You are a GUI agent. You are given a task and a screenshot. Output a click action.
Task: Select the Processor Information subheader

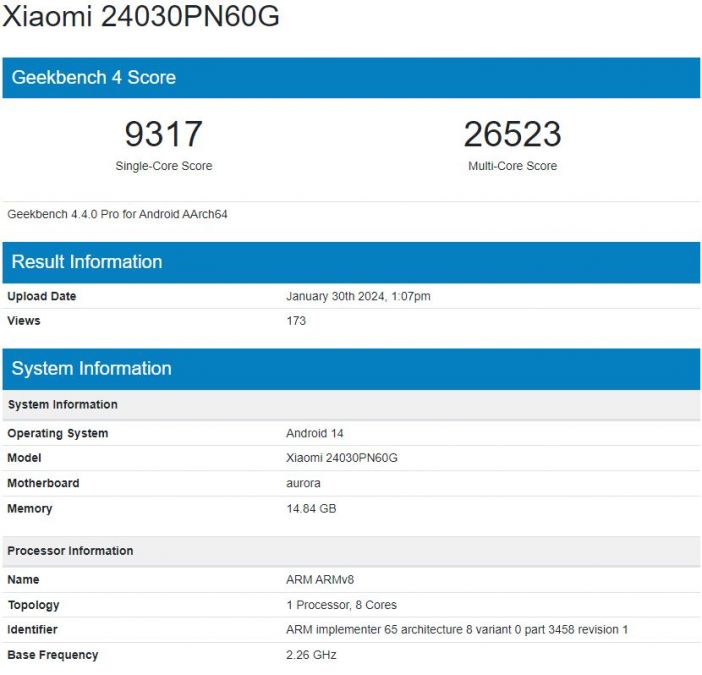coord(351,551)
